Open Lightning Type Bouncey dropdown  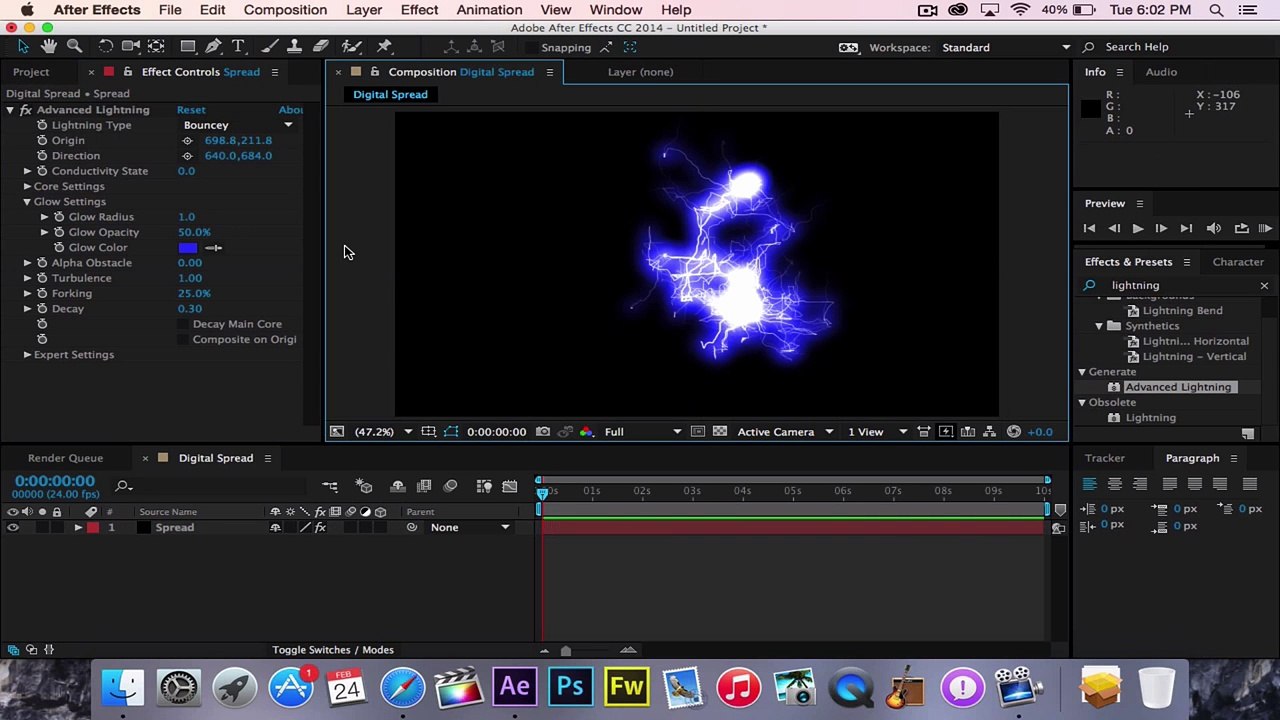pos(238,125)
